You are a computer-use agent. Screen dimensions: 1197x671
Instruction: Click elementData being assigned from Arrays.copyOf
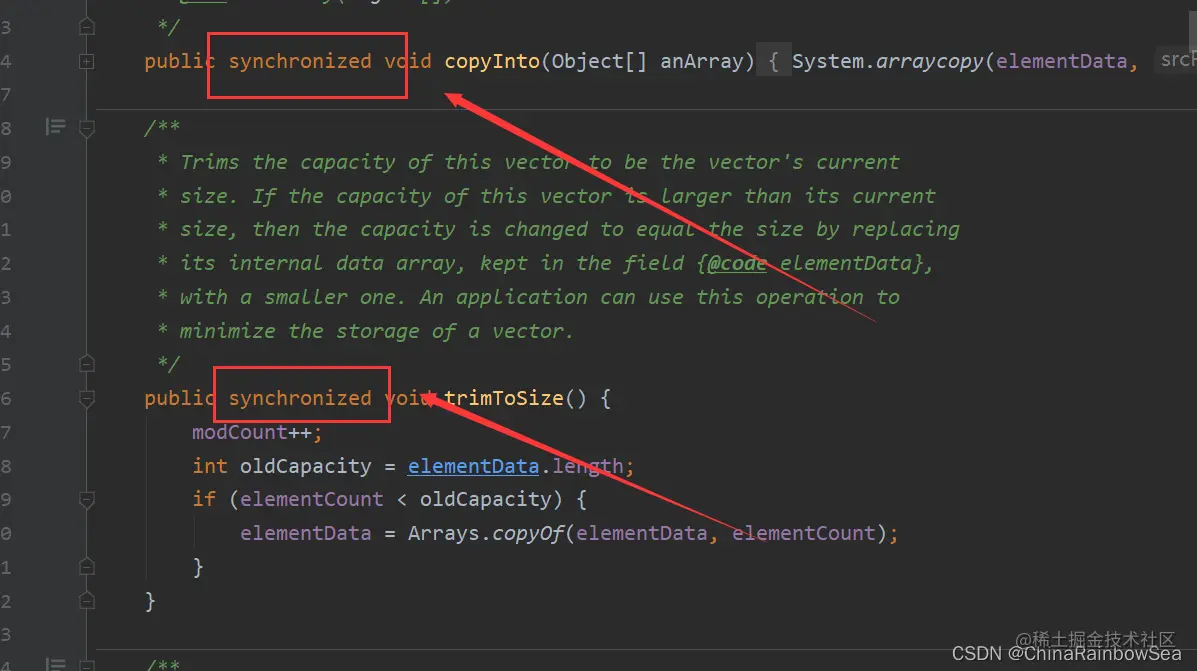305,533
